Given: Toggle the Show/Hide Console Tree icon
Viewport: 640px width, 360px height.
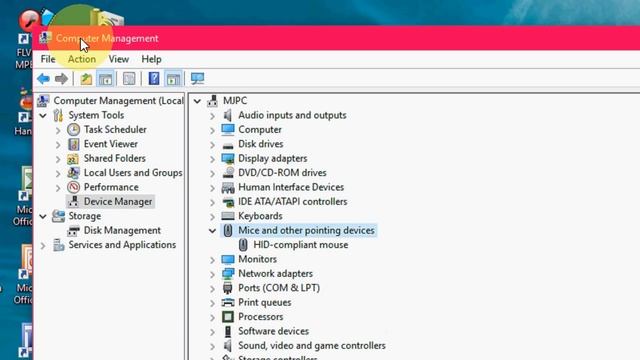Looking at the screenshot, I should click(105, 78).
